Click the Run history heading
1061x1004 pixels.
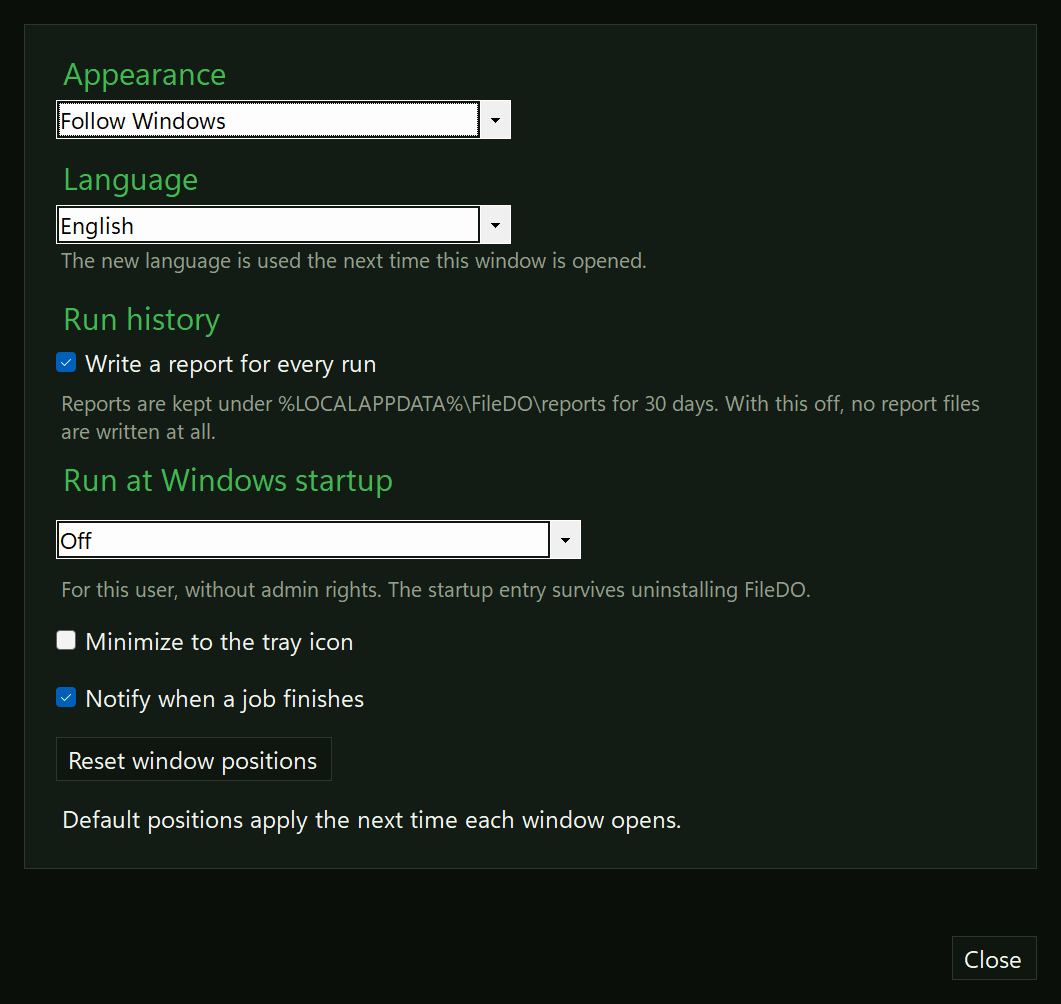click(141, 319)
